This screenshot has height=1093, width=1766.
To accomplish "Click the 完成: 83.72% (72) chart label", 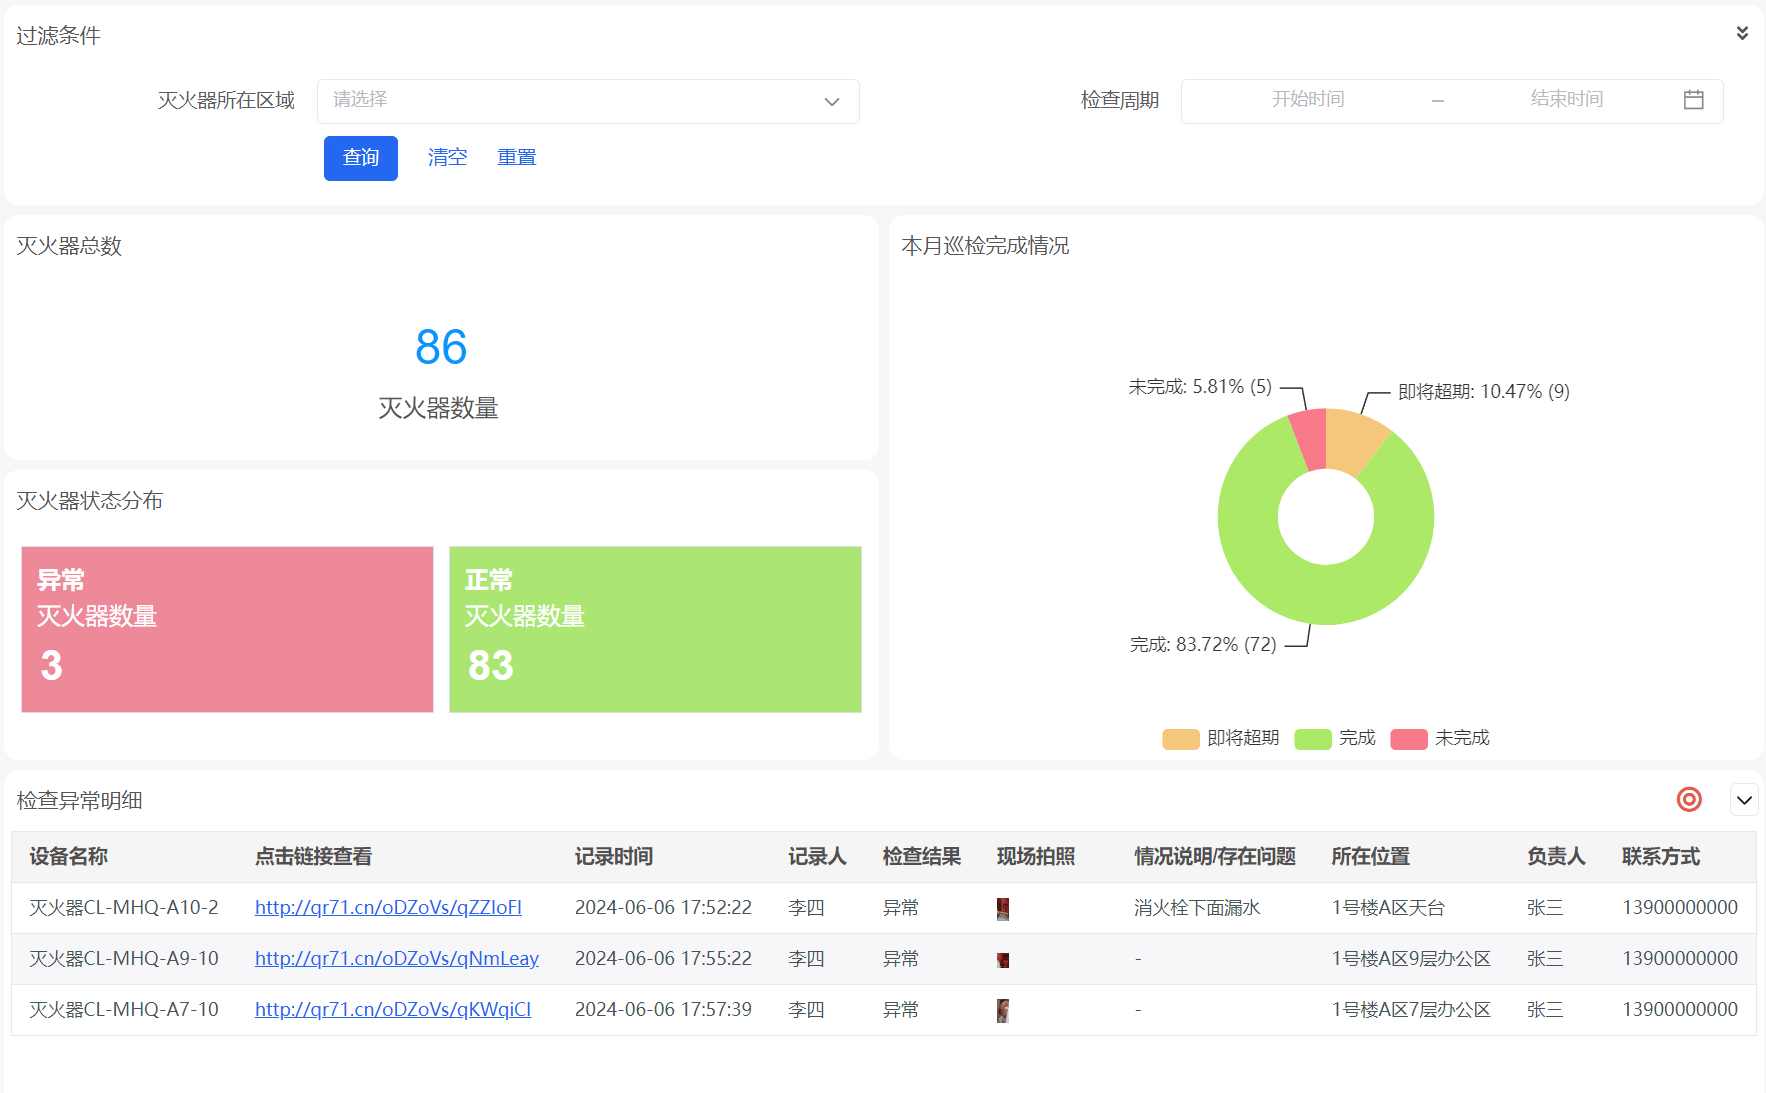I will coord(1203,644).
